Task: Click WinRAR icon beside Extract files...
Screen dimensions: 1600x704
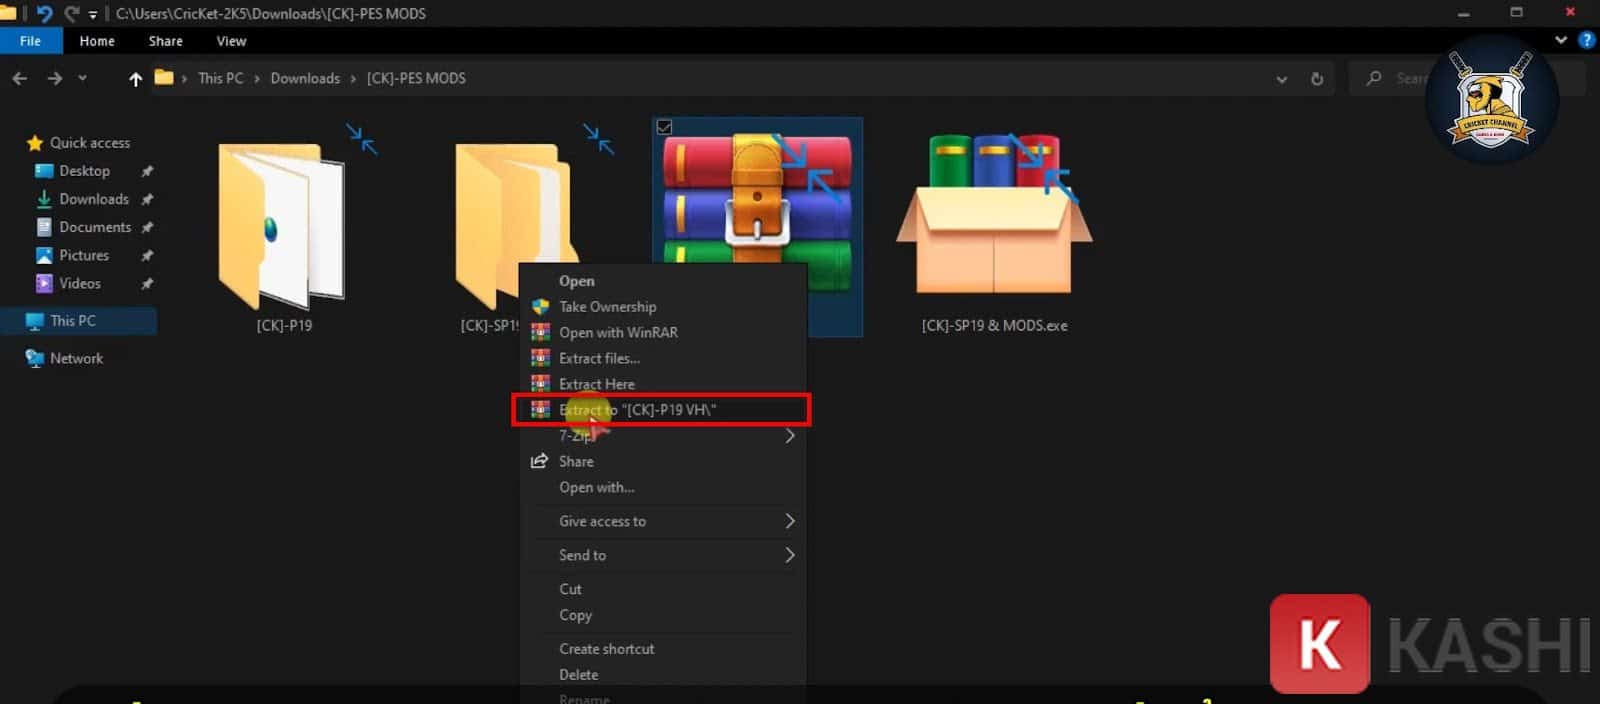Action: [540, 358]
